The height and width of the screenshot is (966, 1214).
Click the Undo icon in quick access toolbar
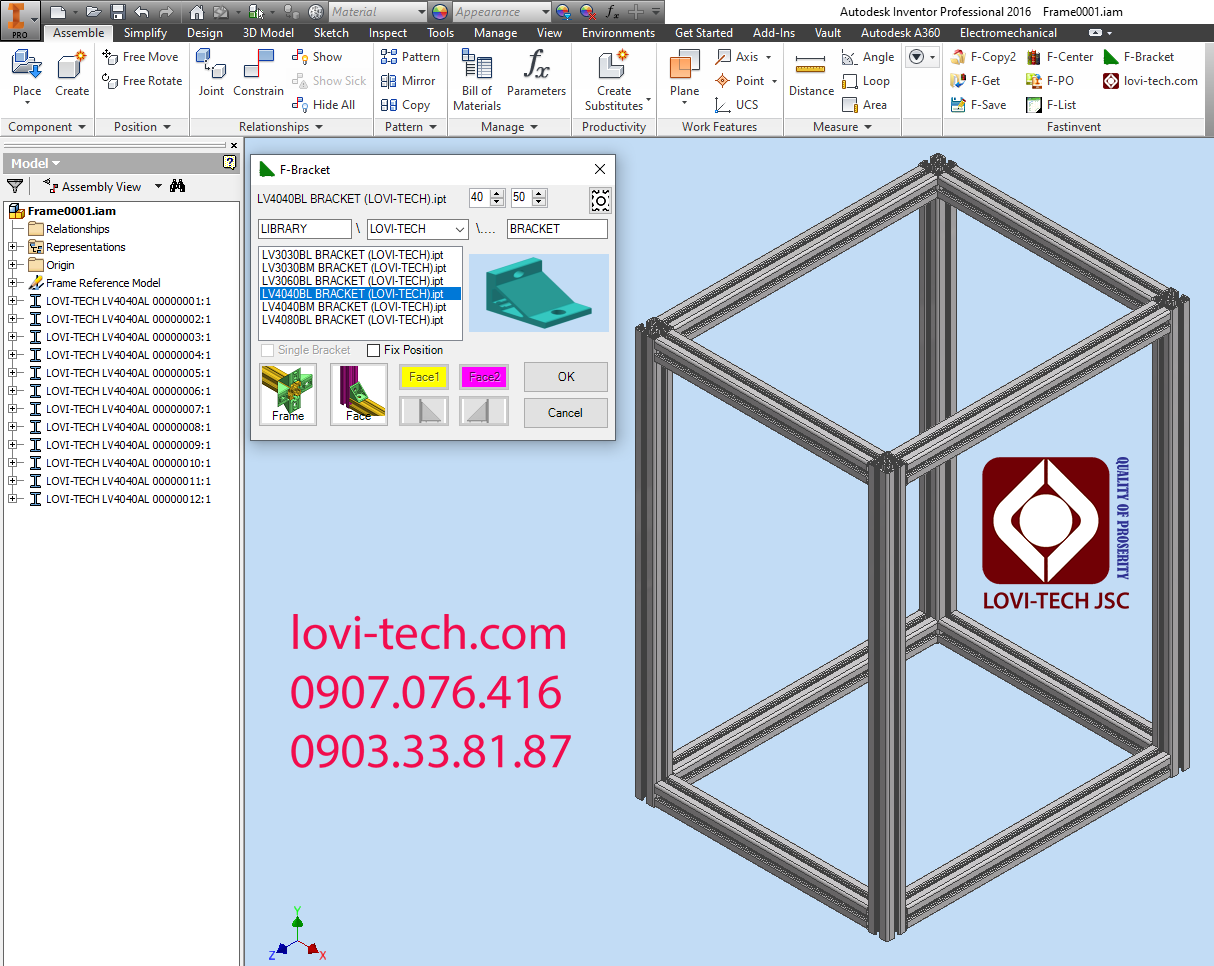click(141, 12)
